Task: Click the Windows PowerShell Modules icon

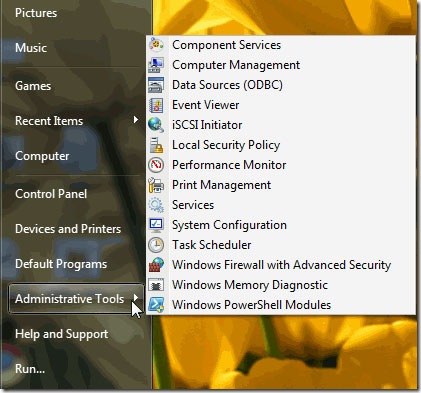Action: coord(156,305)
